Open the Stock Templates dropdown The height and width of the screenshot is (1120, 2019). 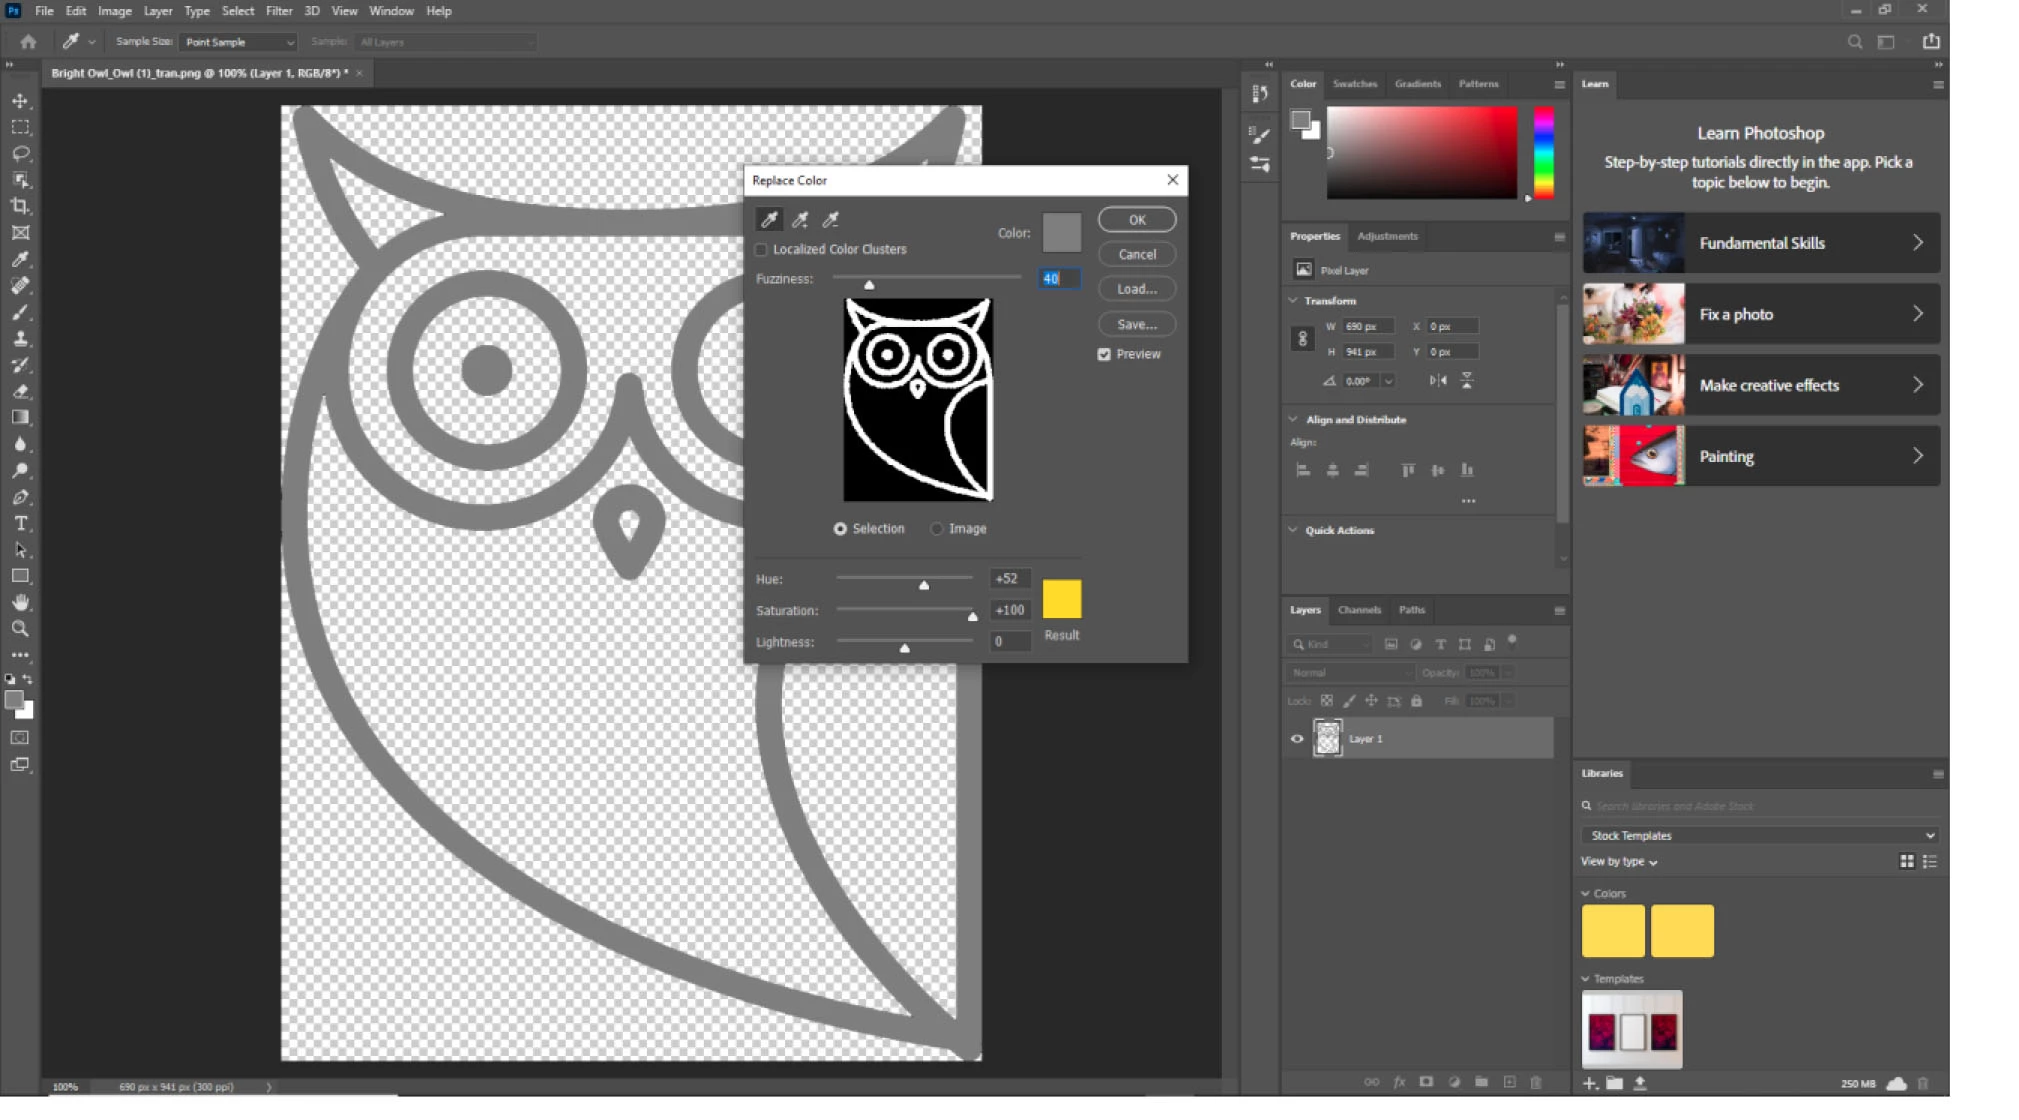click(1760, 835)
